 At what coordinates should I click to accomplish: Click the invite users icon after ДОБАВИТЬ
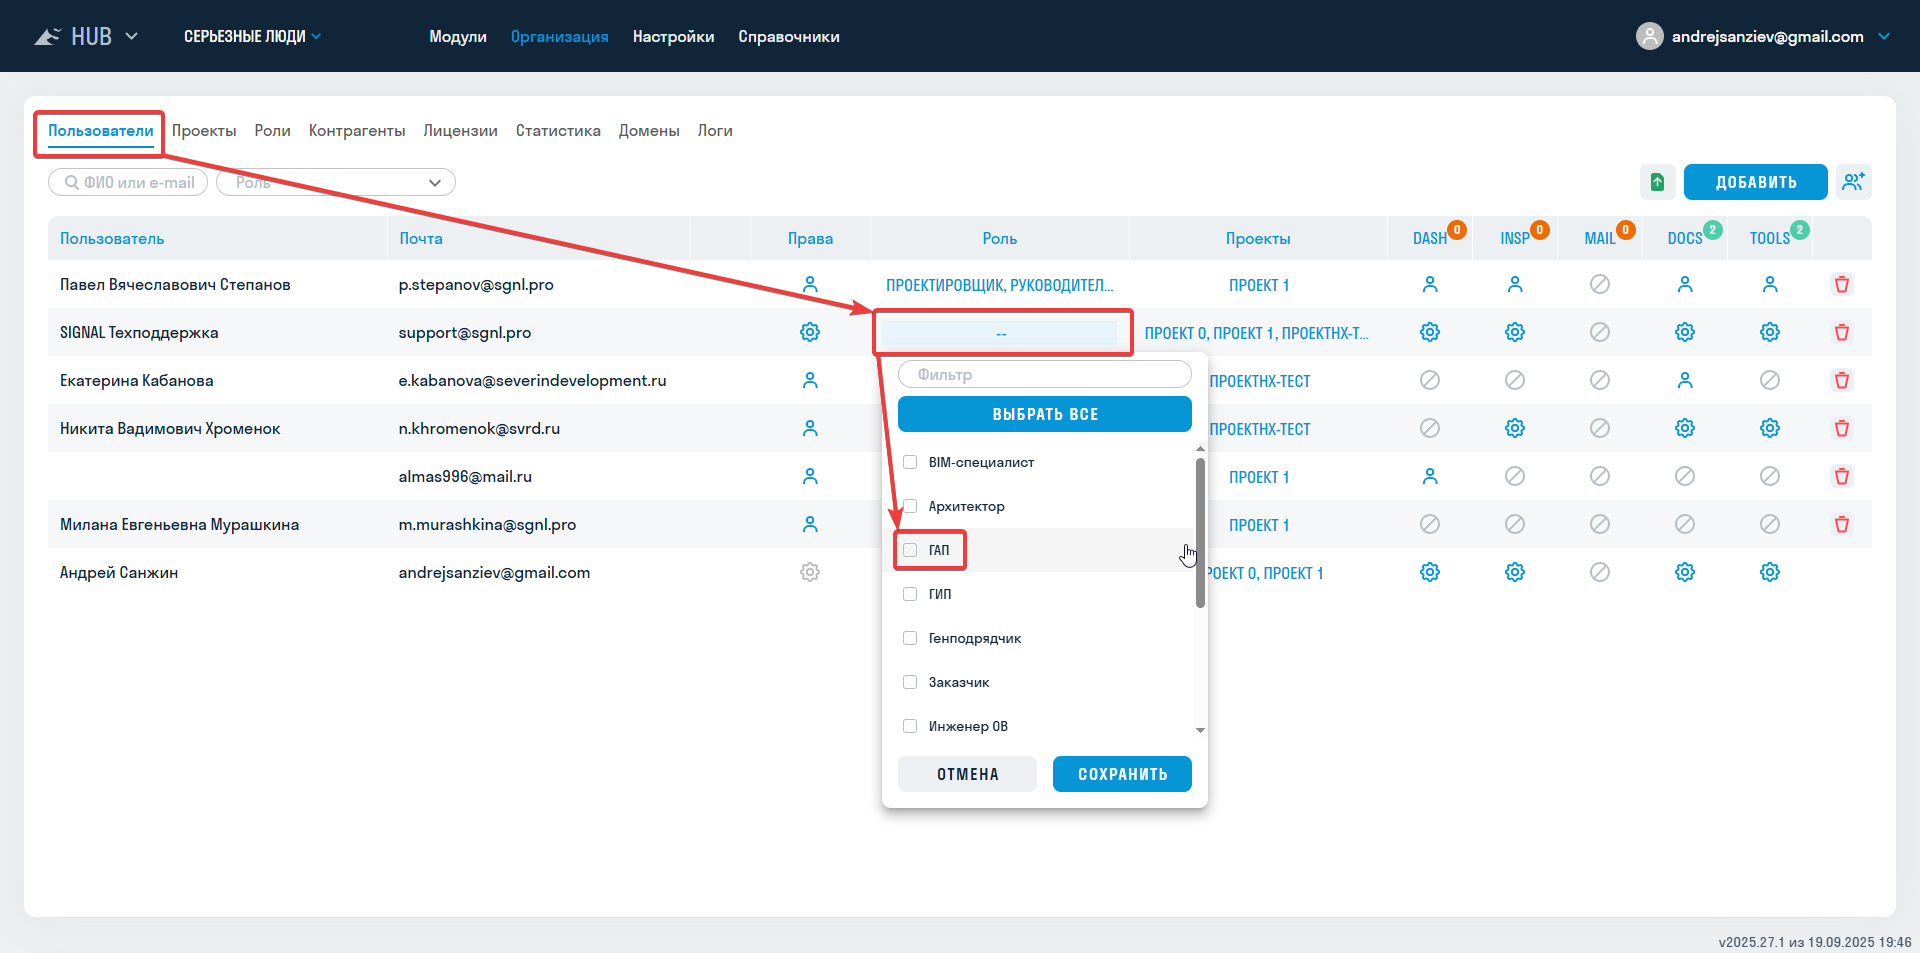point(1853,182)
